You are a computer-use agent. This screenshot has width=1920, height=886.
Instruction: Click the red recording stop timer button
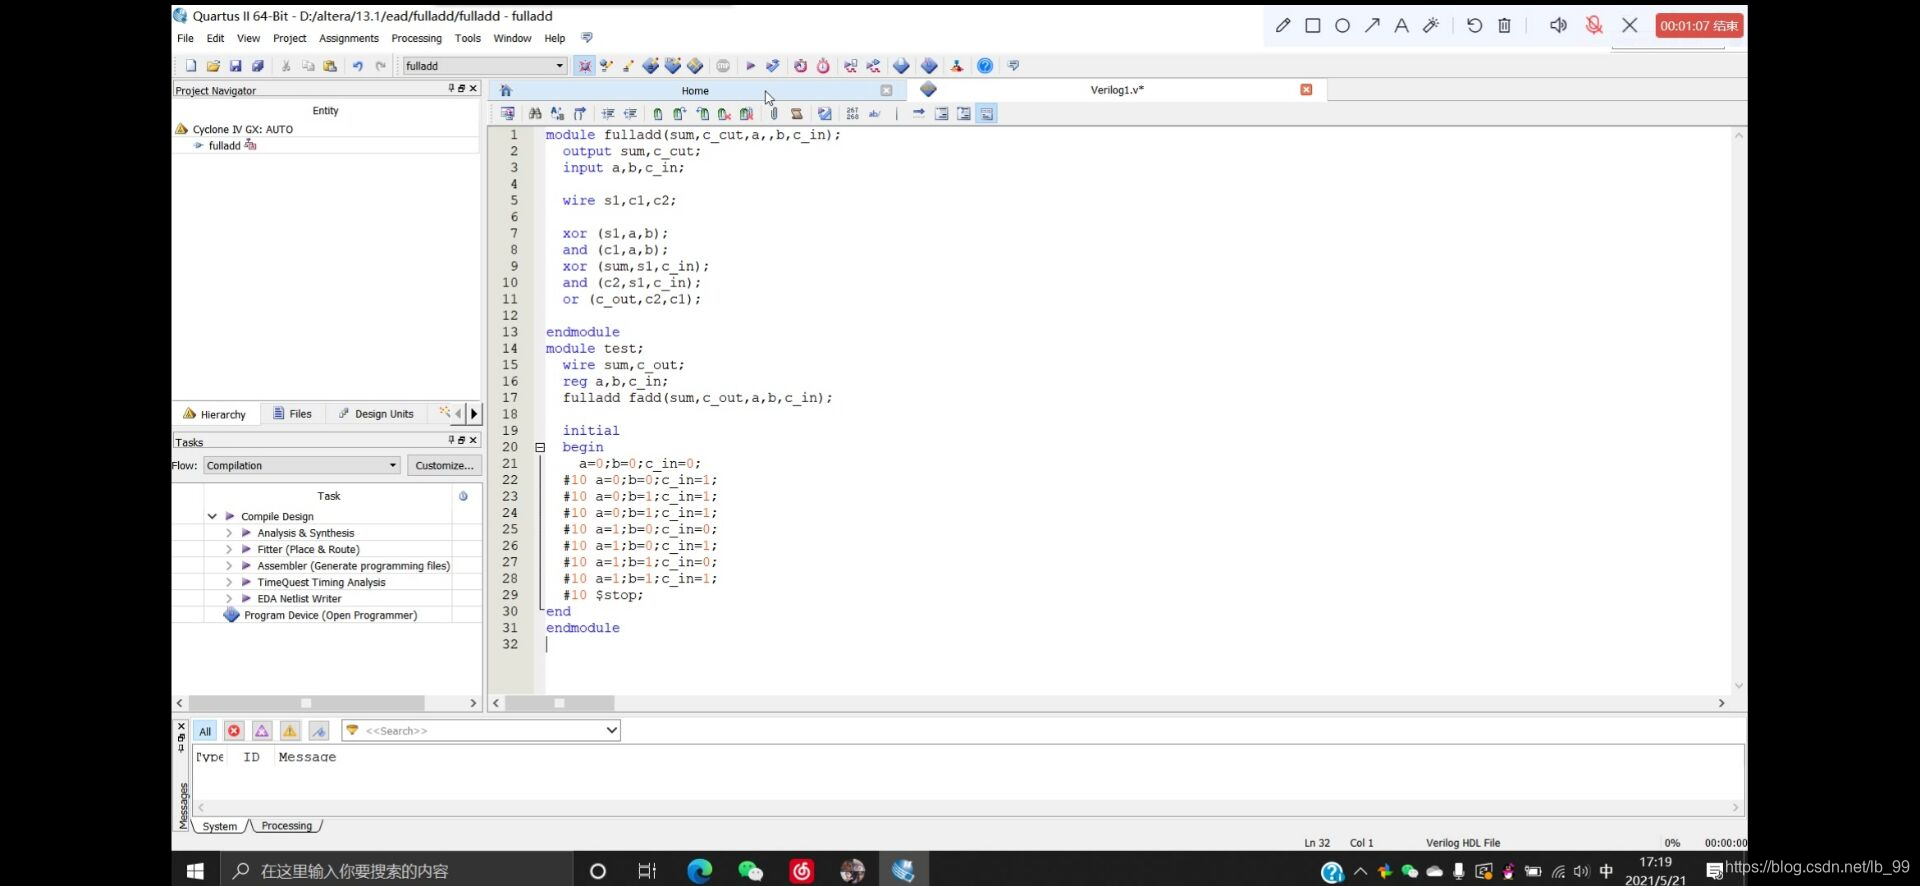[1699, 26]
